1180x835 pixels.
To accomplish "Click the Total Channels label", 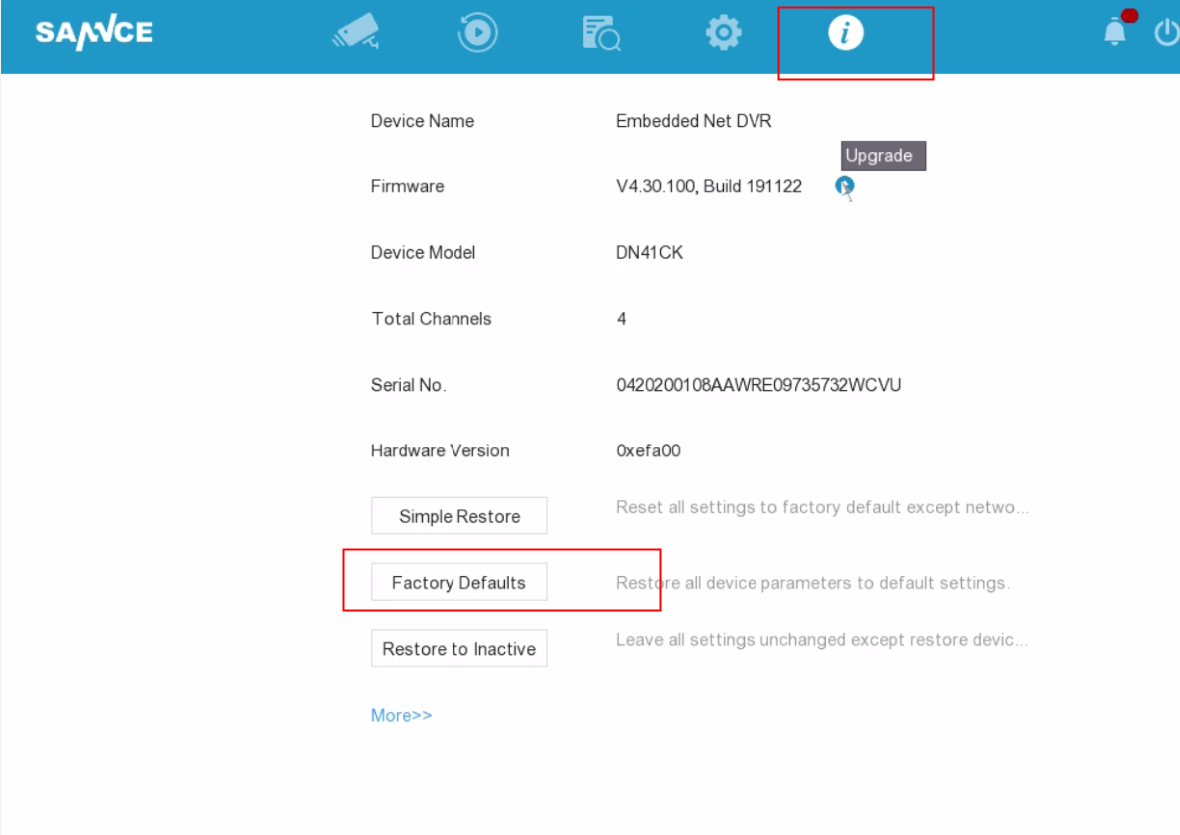I will pyautogui.click(x=431, y=319).
